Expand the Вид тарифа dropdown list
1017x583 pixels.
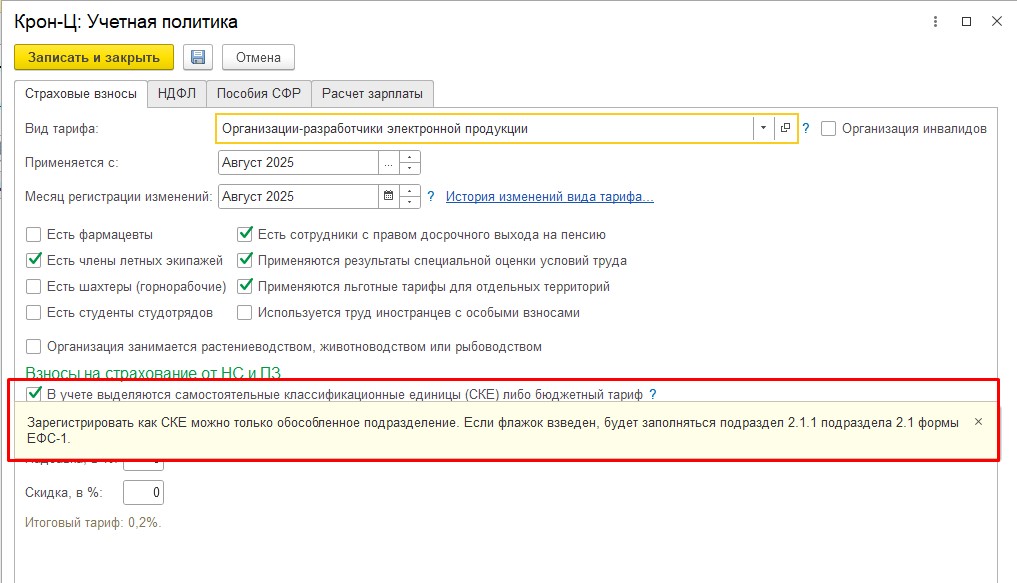[x=763, y=128]
